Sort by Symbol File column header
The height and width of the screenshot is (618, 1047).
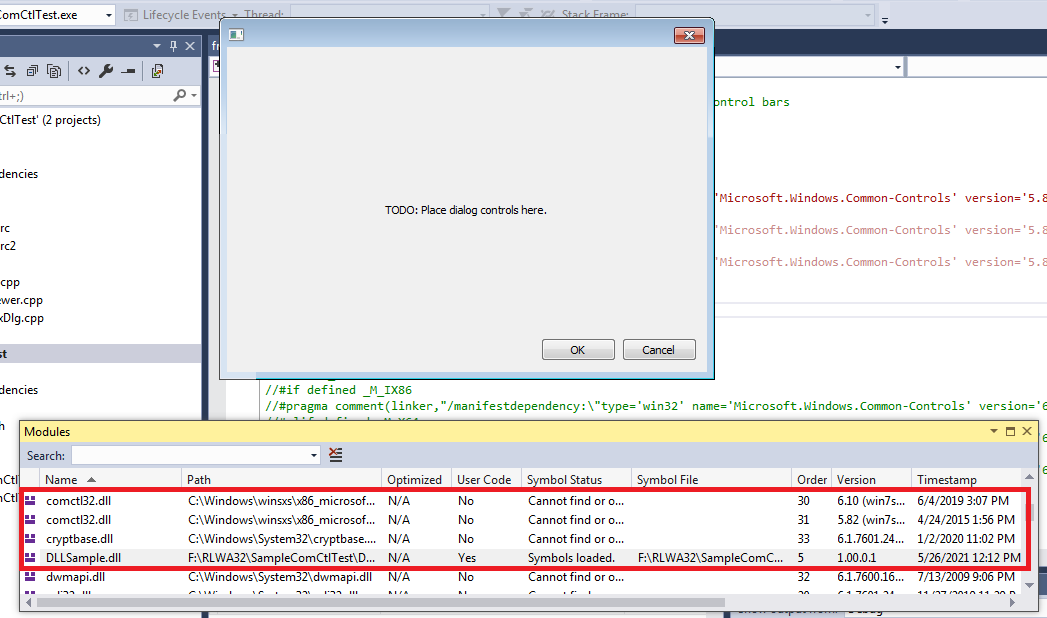click(711, 480)
